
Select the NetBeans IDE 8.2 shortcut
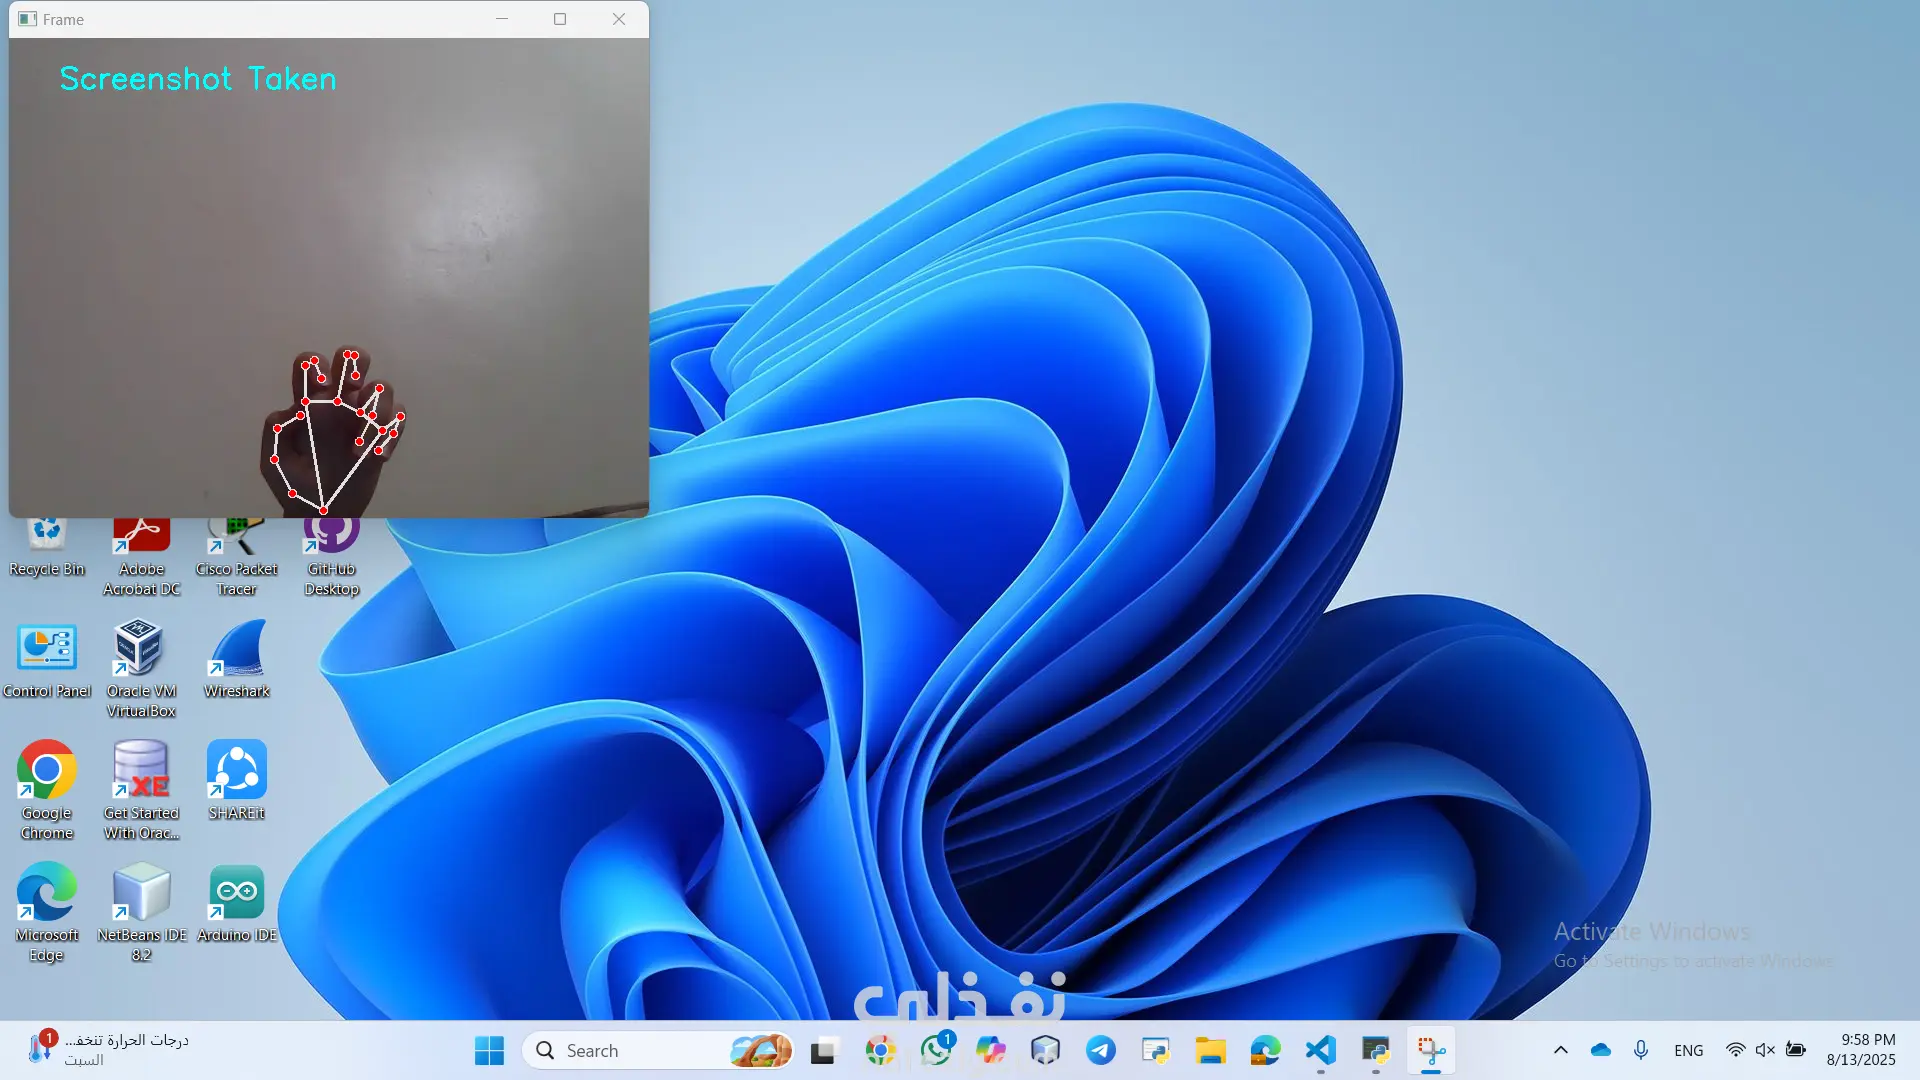[x=141, y=912]
